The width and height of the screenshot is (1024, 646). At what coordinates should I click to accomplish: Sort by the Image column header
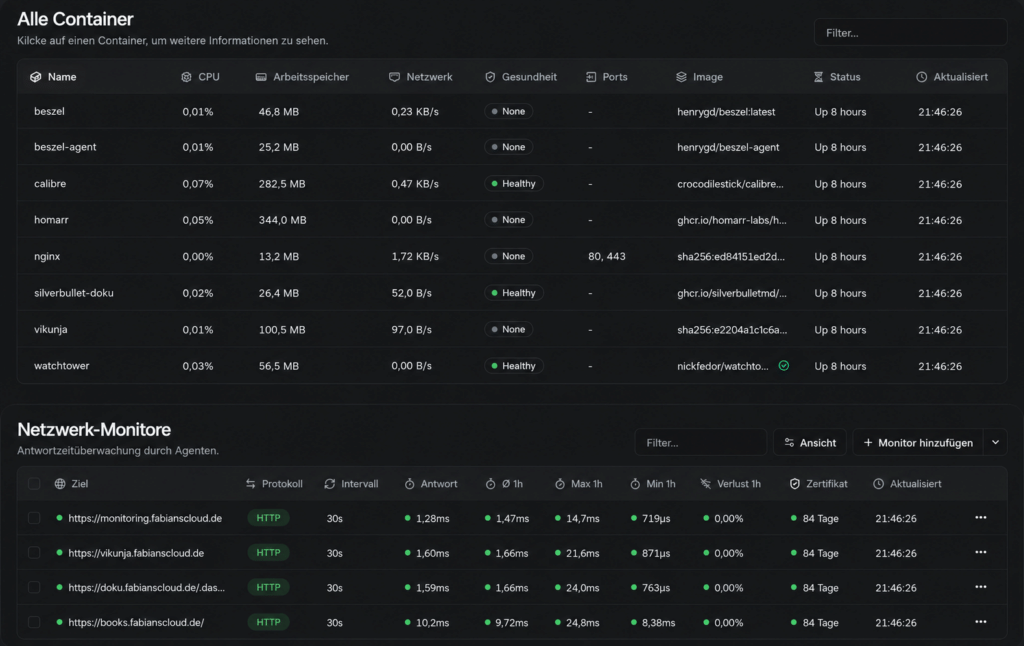click(699, 77)
